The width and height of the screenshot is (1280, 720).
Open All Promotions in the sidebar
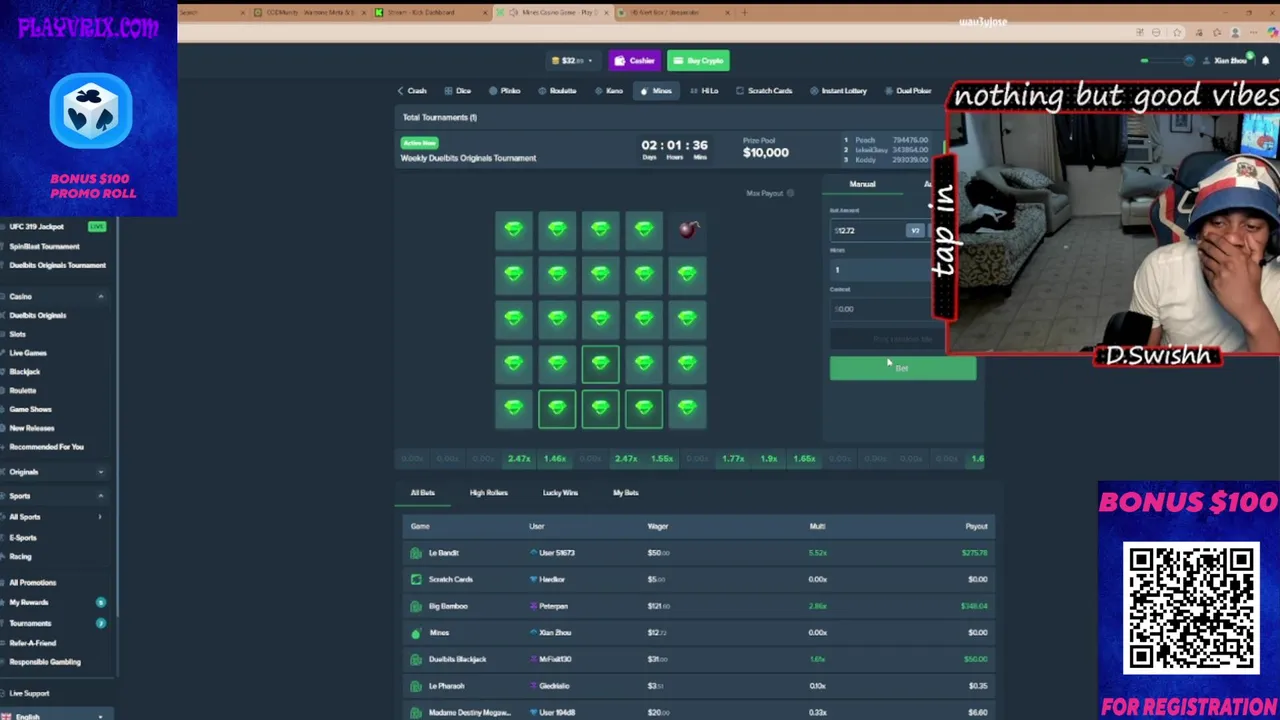33,583
